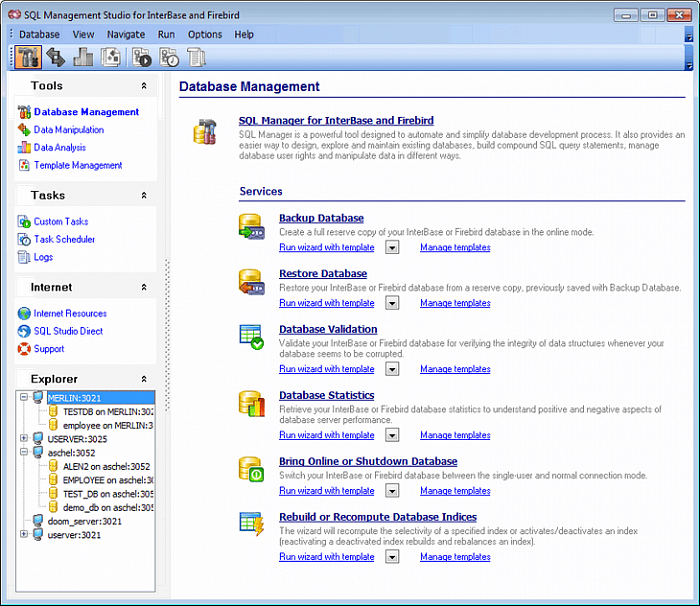Click the Bring Online or Shutdown icon
This screenshot has height=606, width=700.
[x=251, y=469]
